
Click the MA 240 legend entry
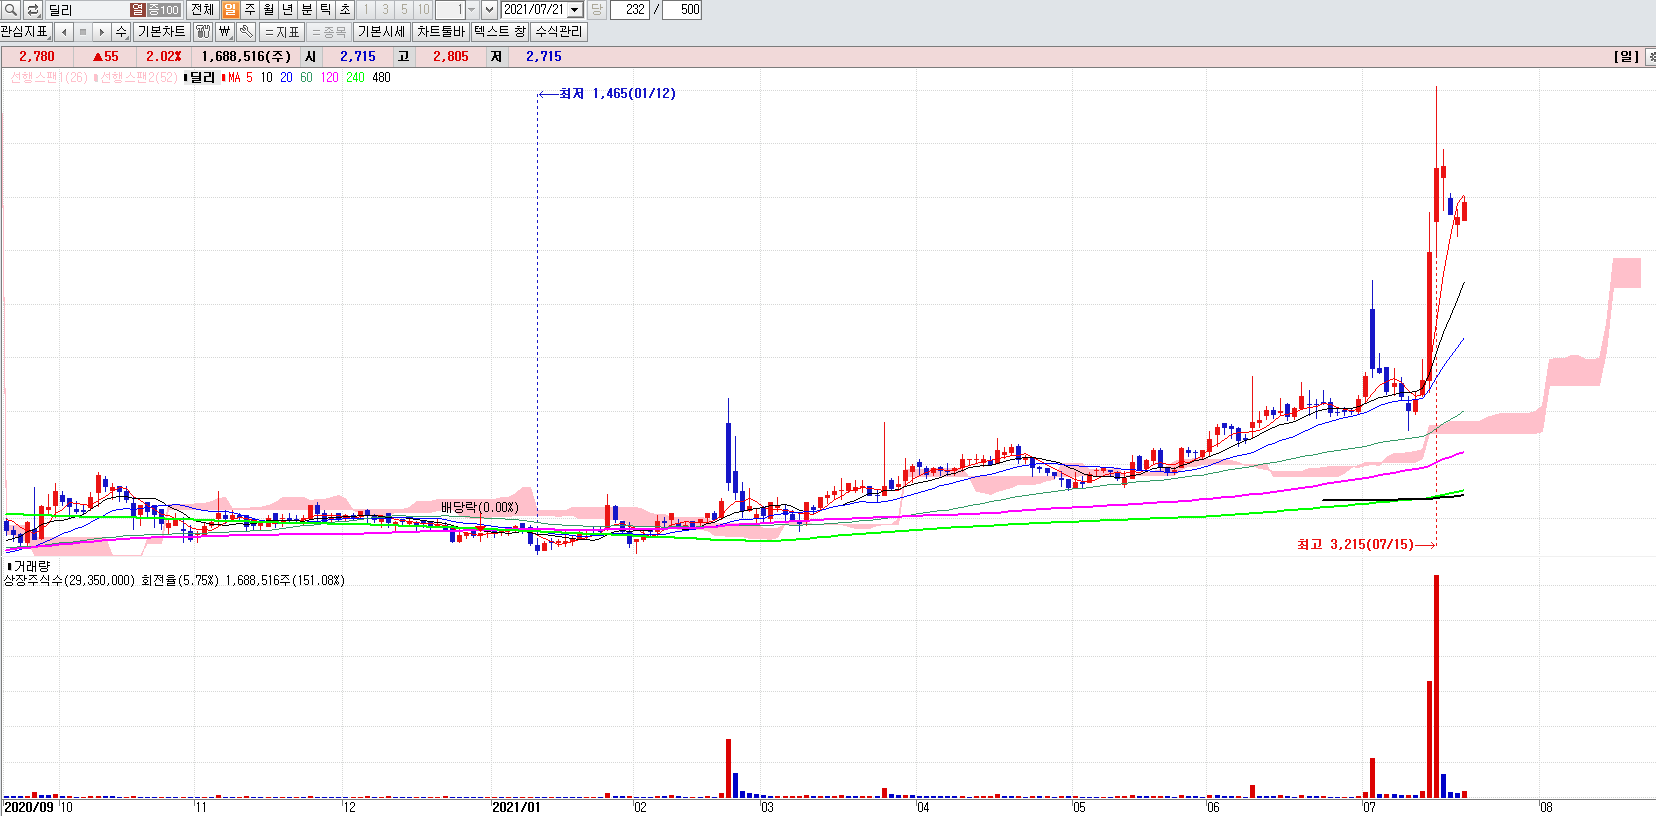pos(355,77)
